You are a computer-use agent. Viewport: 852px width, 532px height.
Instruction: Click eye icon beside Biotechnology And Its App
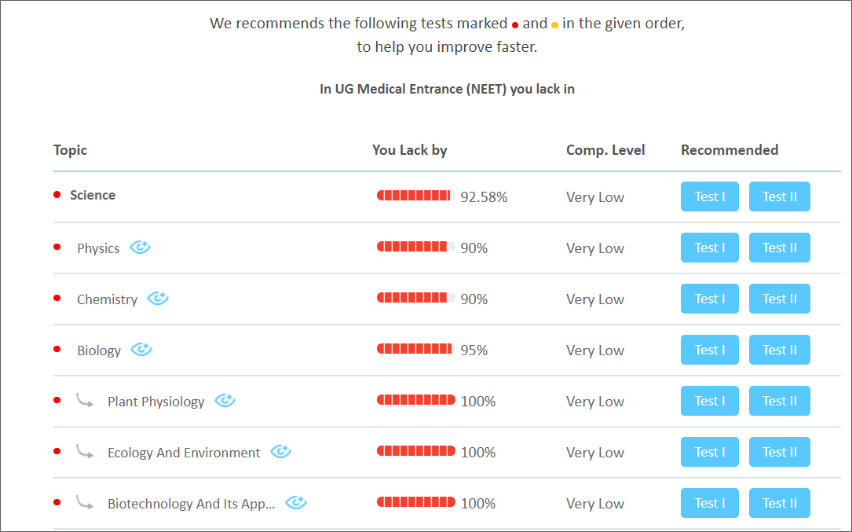pos(295,503)
